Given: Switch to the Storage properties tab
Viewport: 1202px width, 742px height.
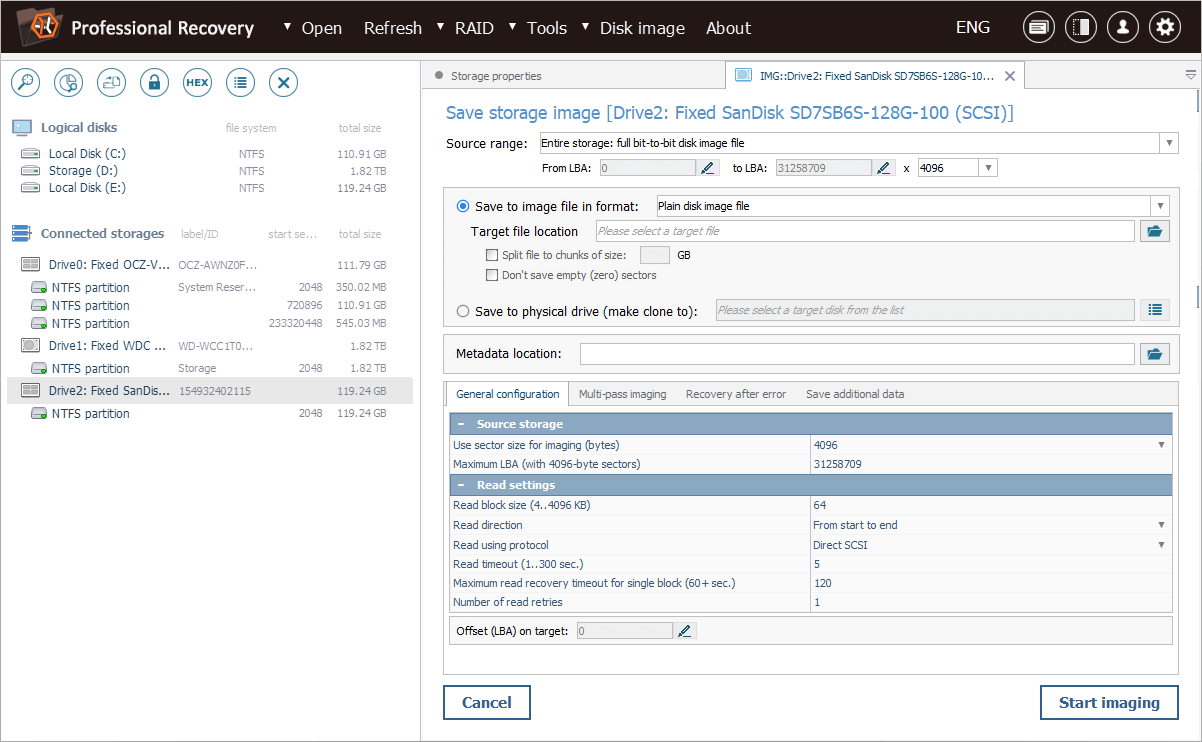Looking at the screenshot, I should [496, 76].
